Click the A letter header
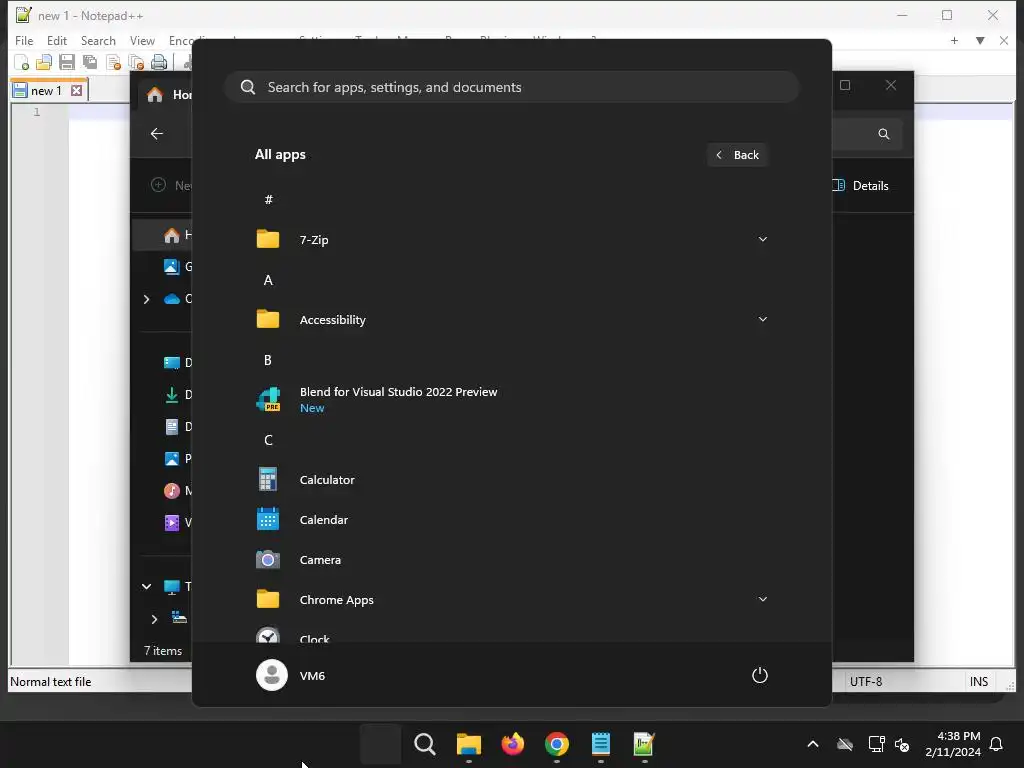The width and height of the screenshot is (1024, 768). [268, 280]
